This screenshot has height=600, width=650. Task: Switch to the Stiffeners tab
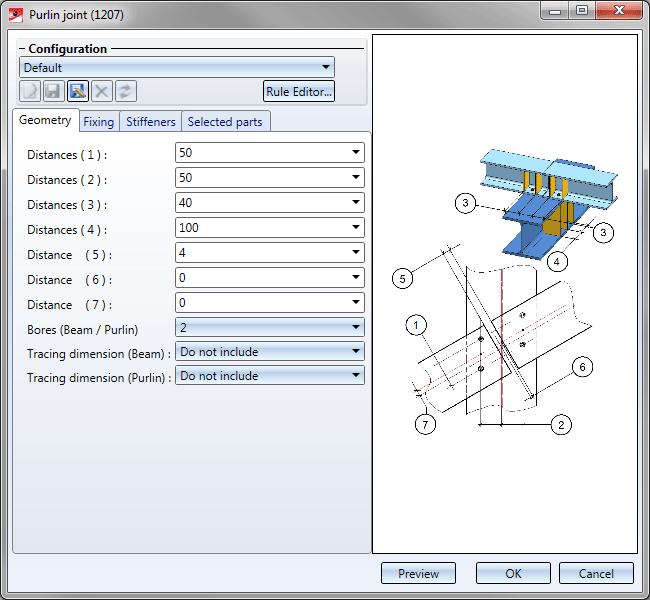(x=151, y=122)
